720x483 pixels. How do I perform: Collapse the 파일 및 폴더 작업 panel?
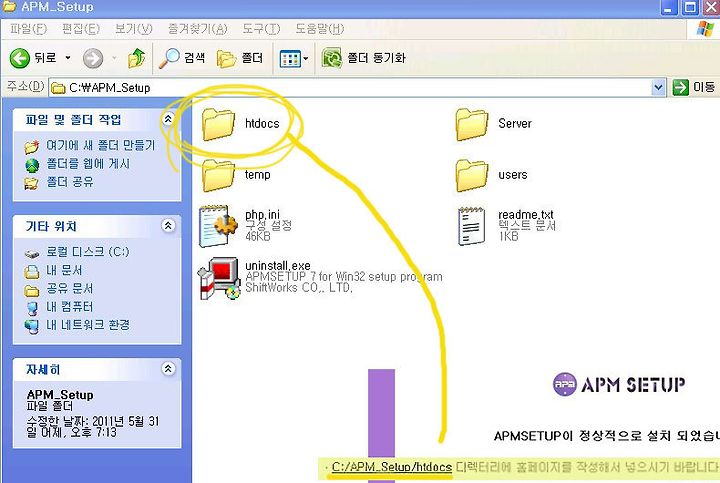tap(168, 119)
